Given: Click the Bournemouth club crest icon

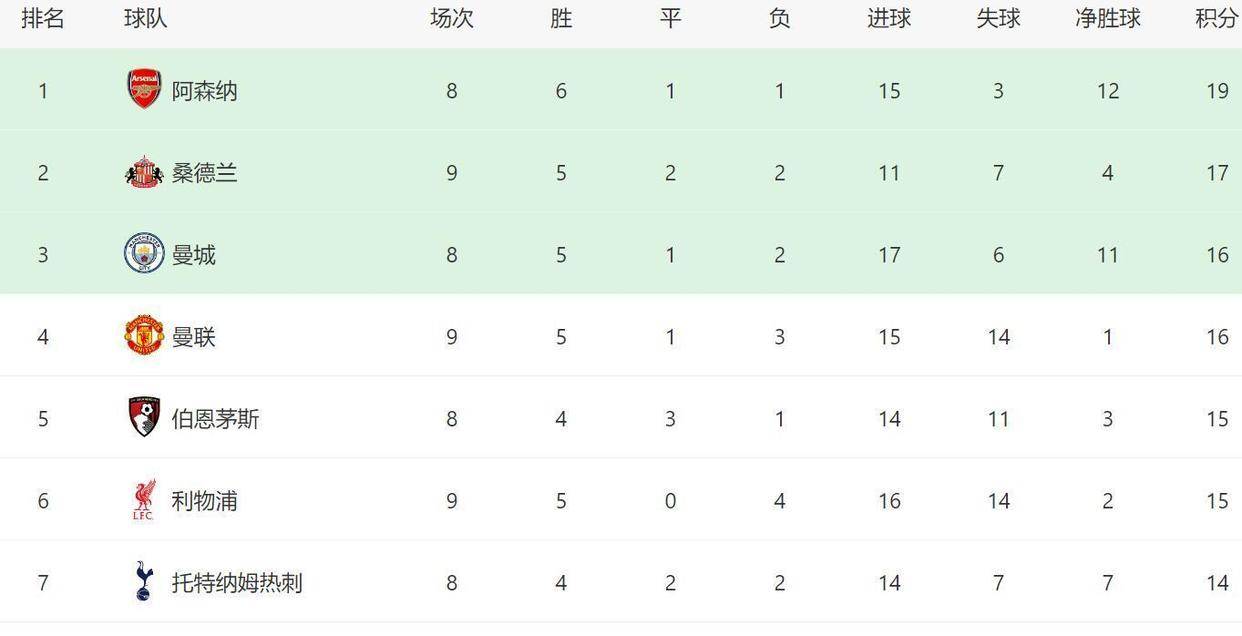Looking at the screenshot, I should tap(144, 418).
